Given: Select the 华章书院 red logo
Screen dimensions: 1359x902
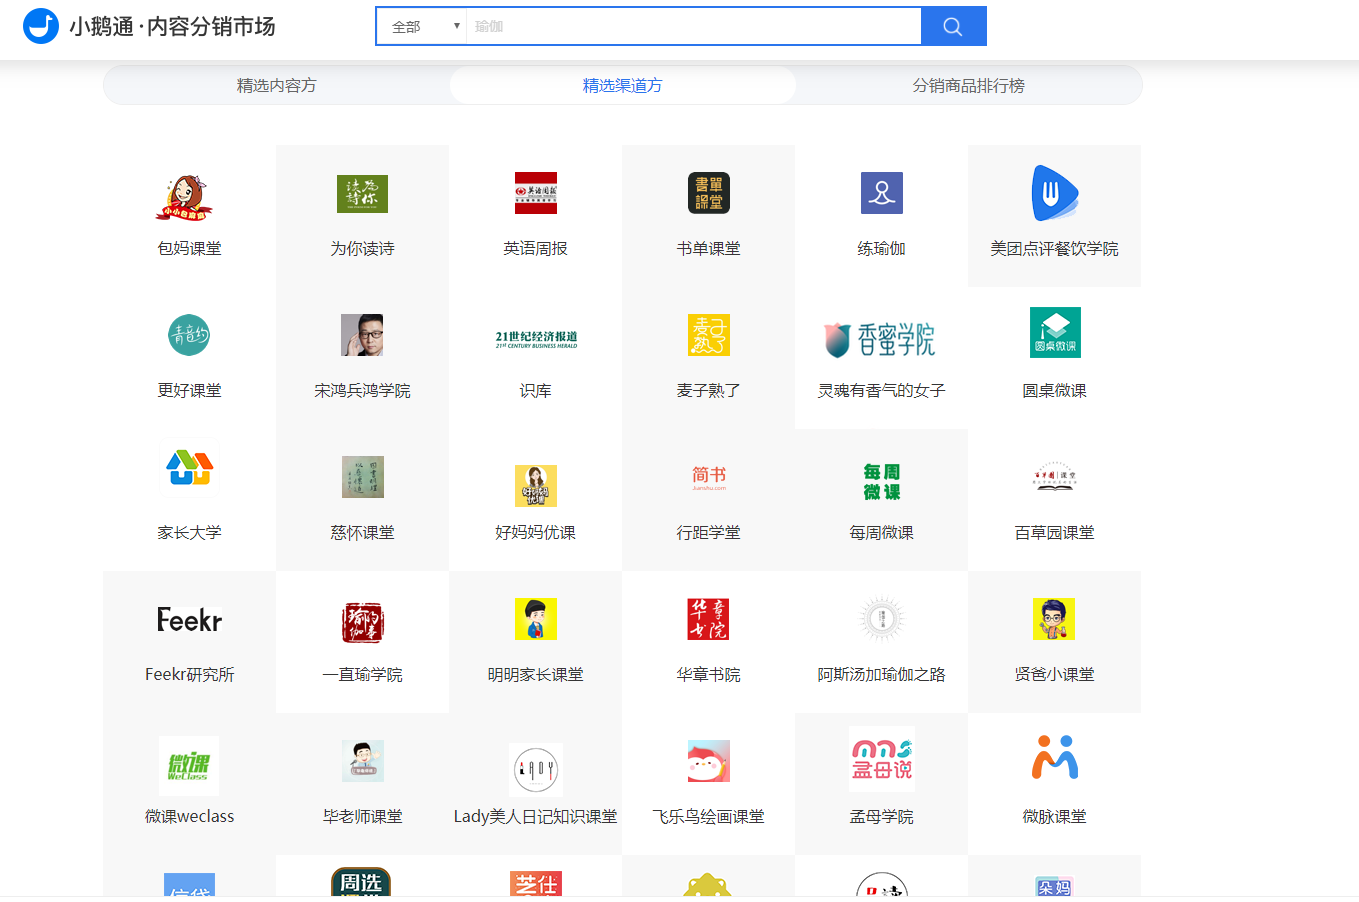Looking at the screenshot, I should 708,619.
